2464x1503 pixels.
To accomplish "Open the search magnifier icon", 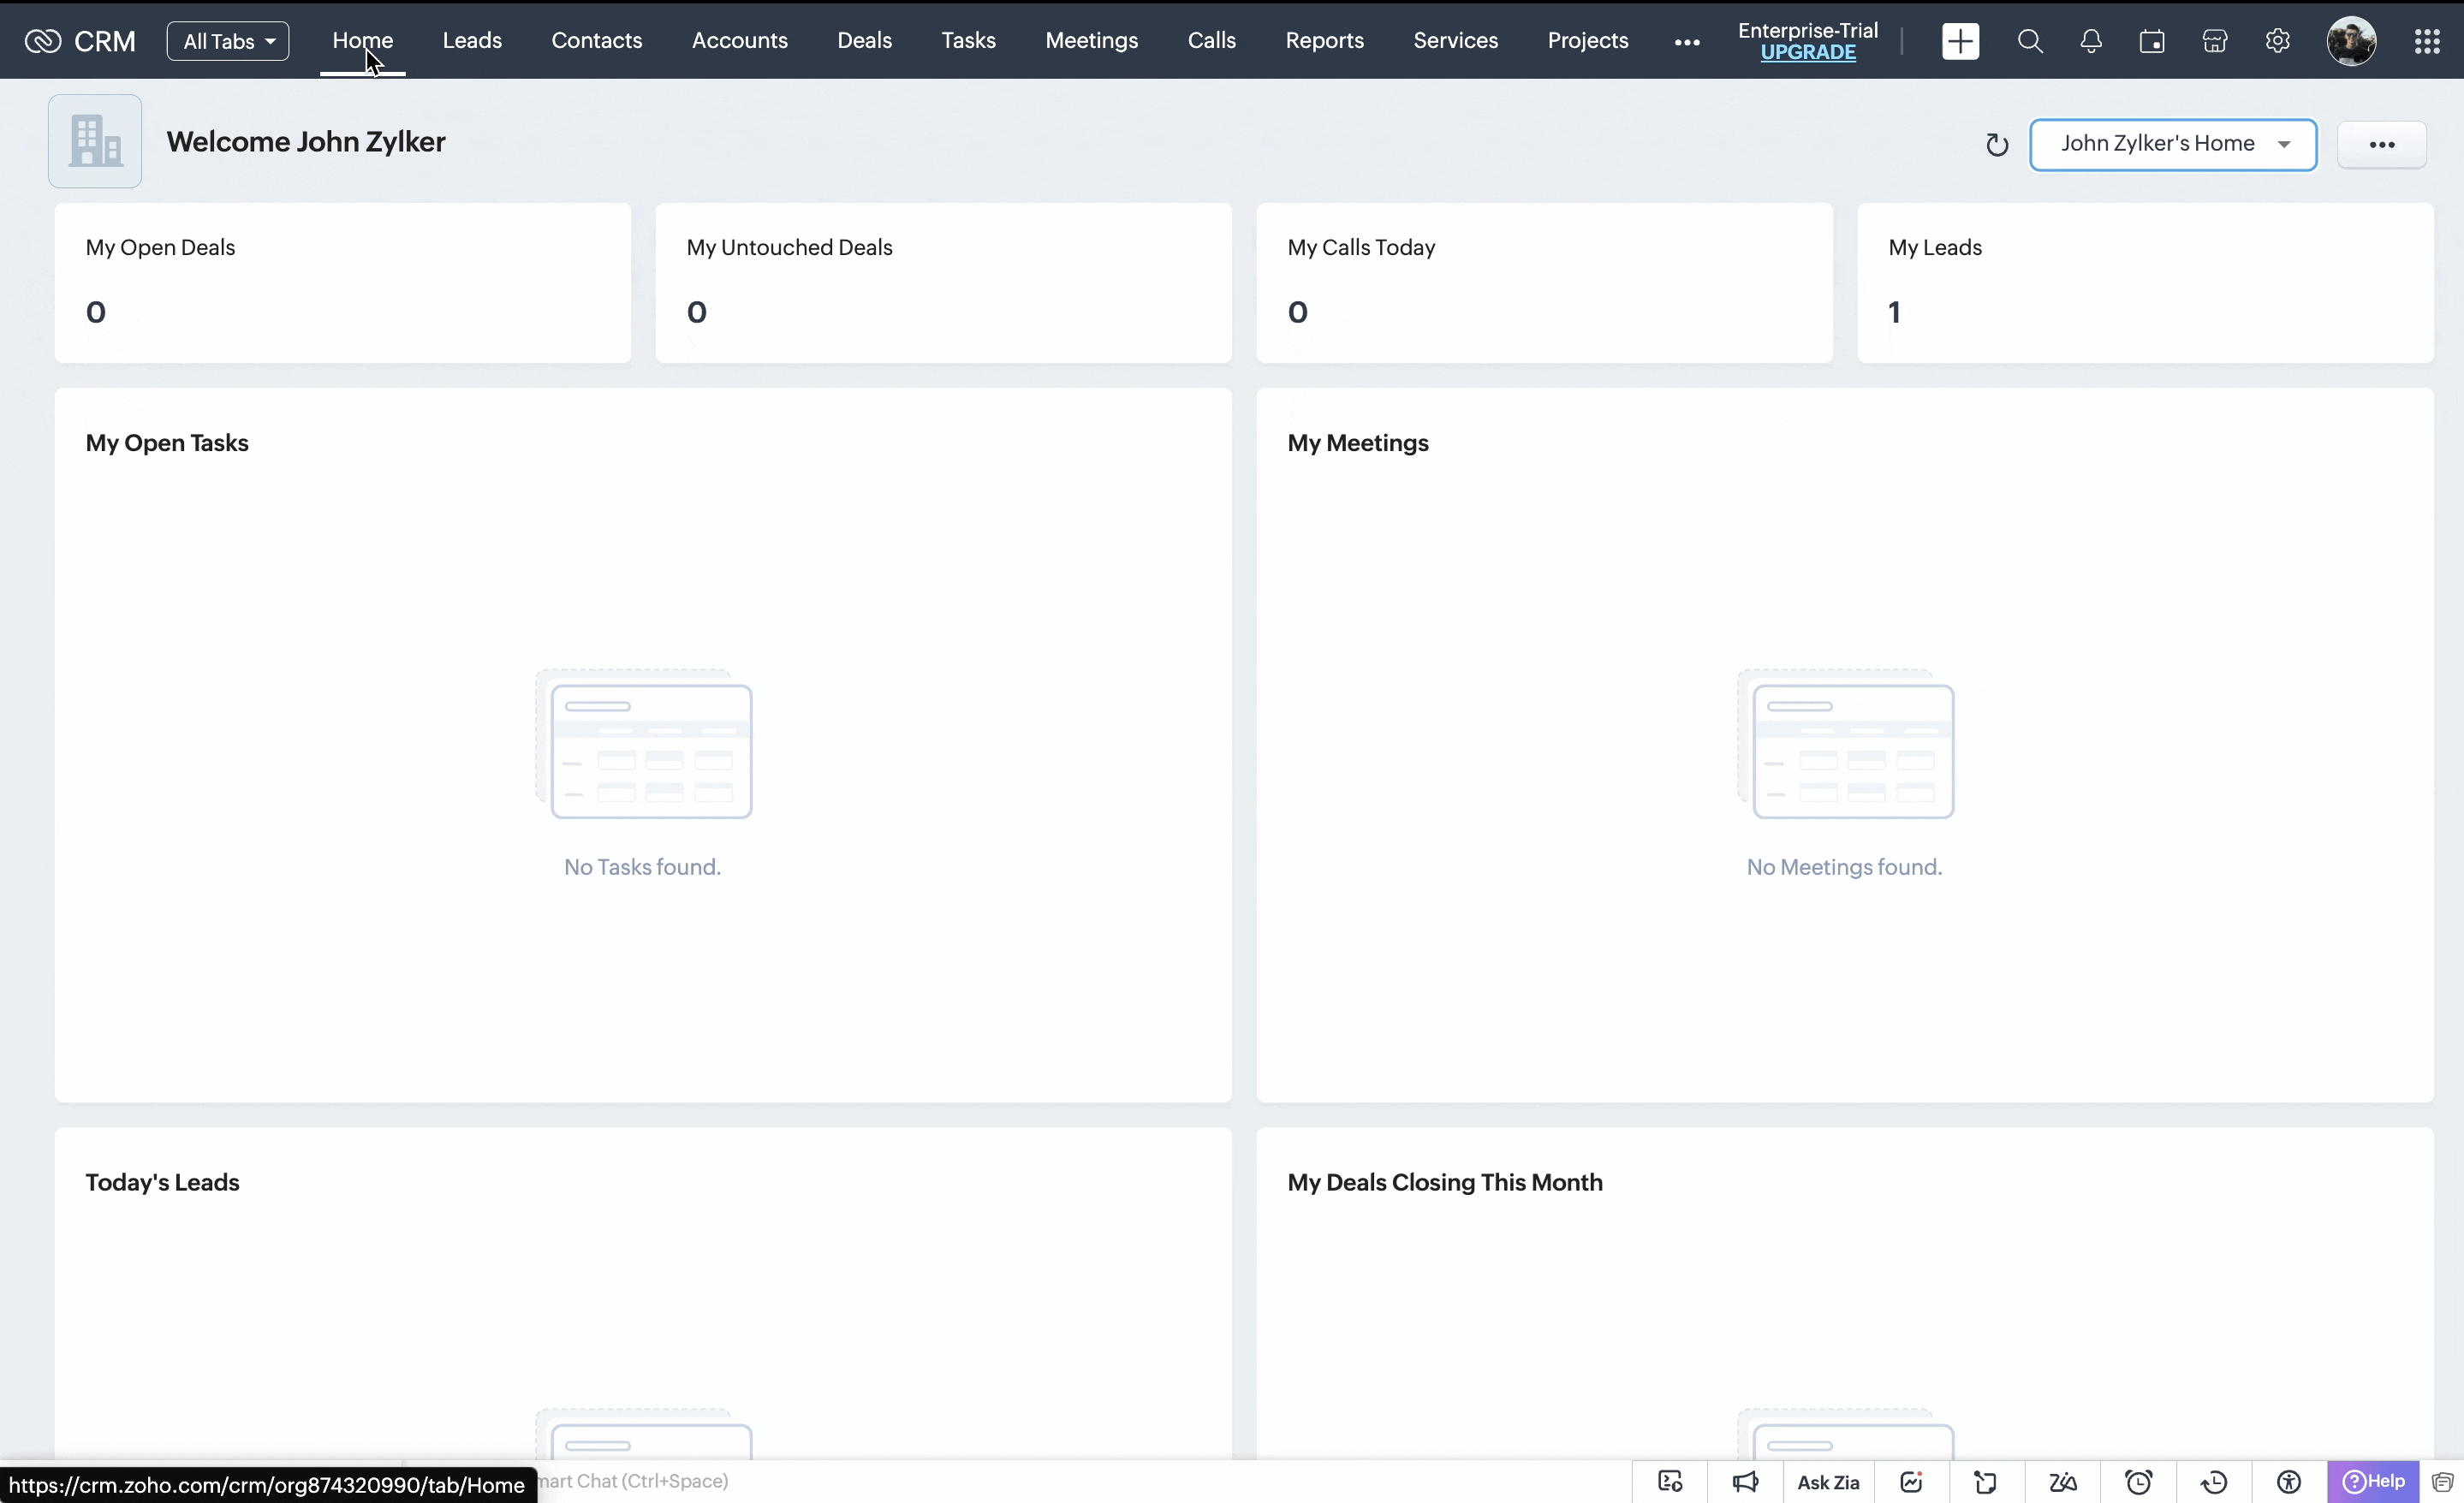I will coord(2029,41).
